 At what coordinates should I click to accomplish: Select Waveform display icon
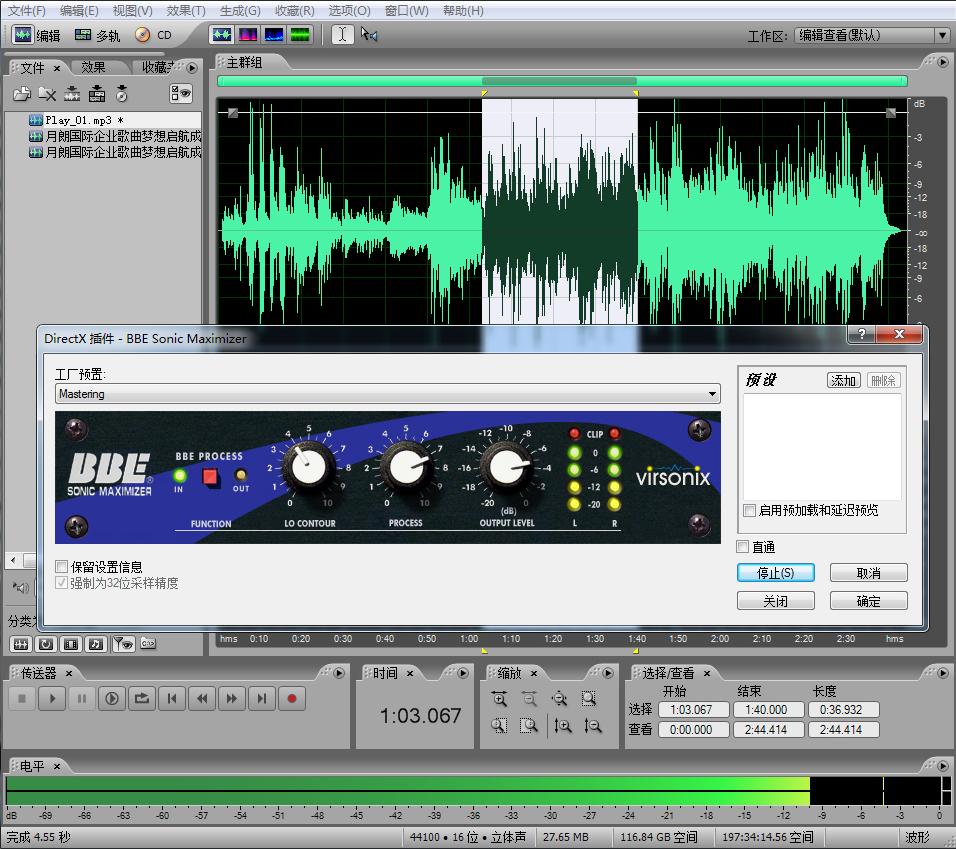coord(221,35)
